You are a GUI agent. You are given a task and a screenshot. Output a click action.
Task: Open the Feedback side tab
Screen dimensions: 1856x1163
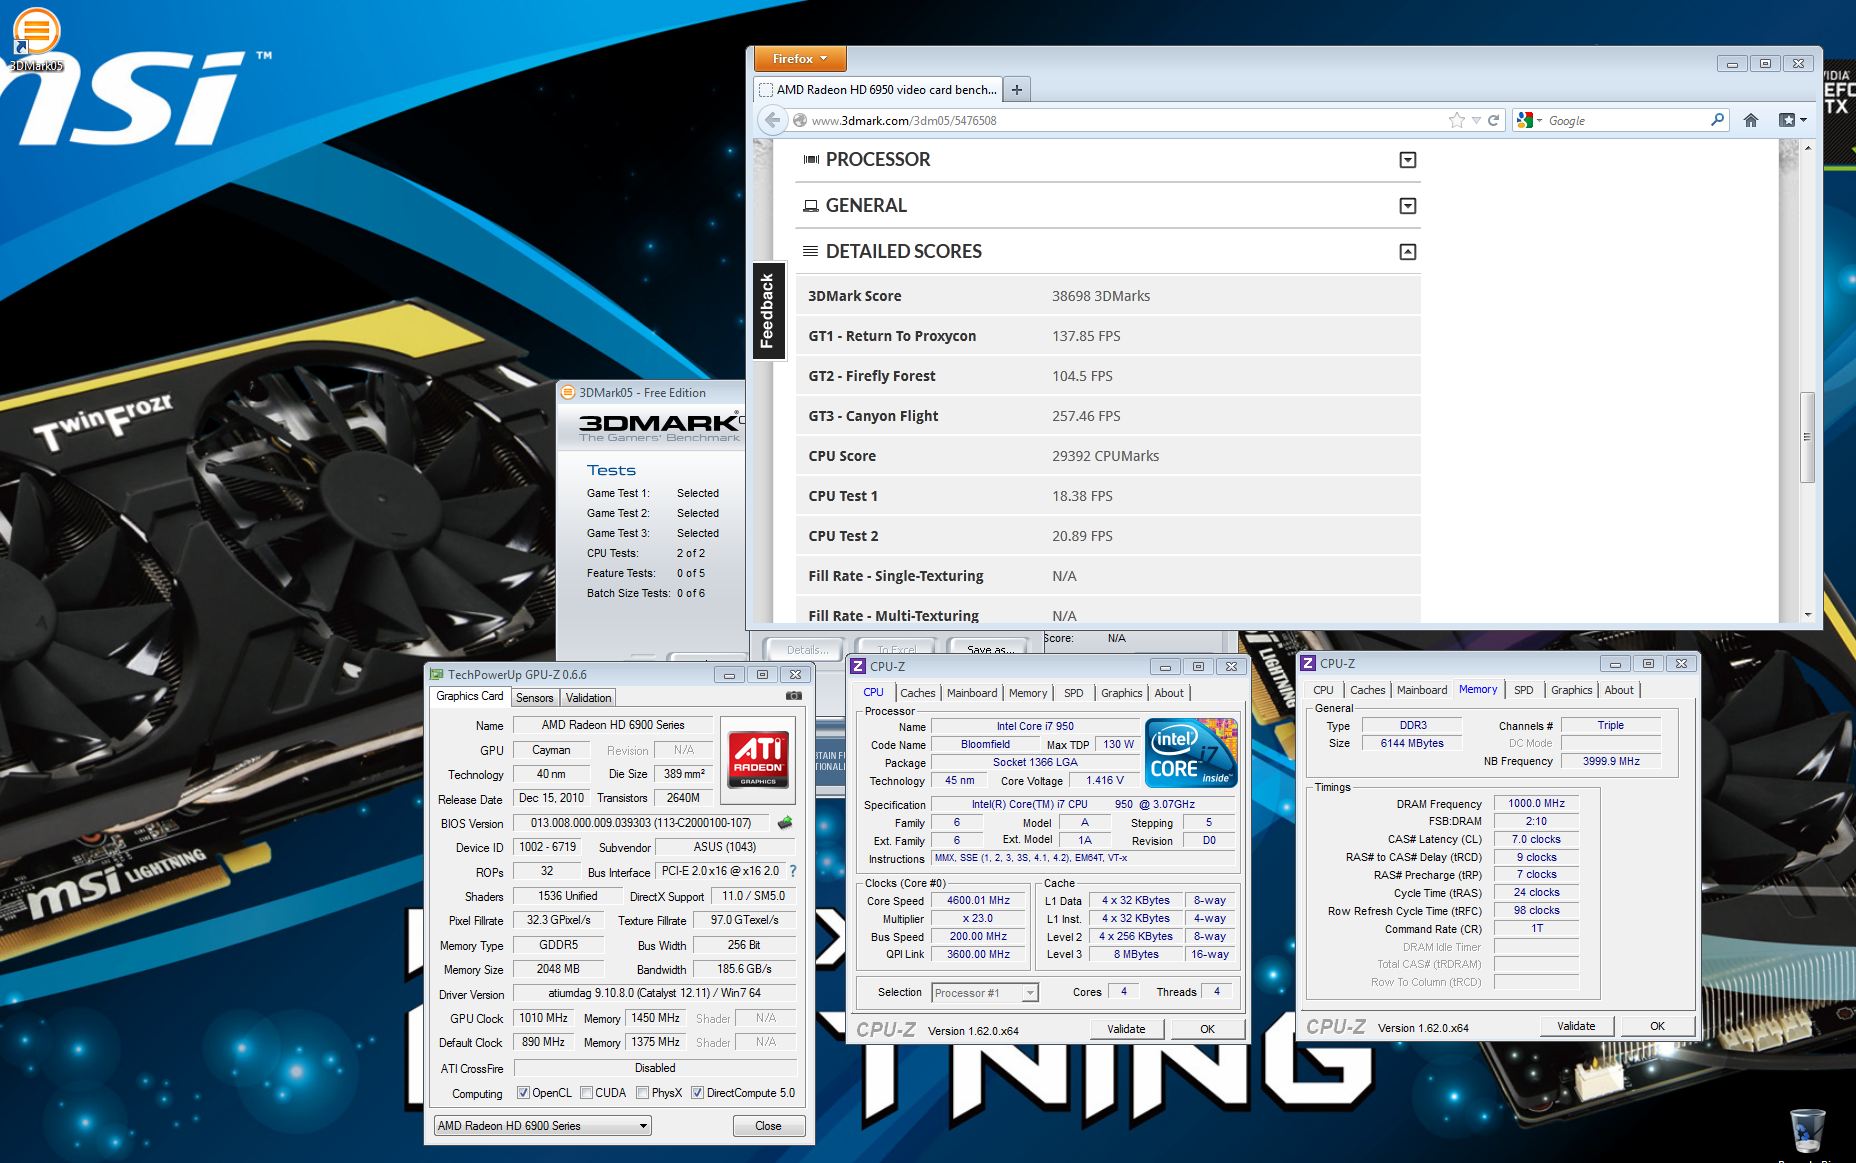click(767, 310)
